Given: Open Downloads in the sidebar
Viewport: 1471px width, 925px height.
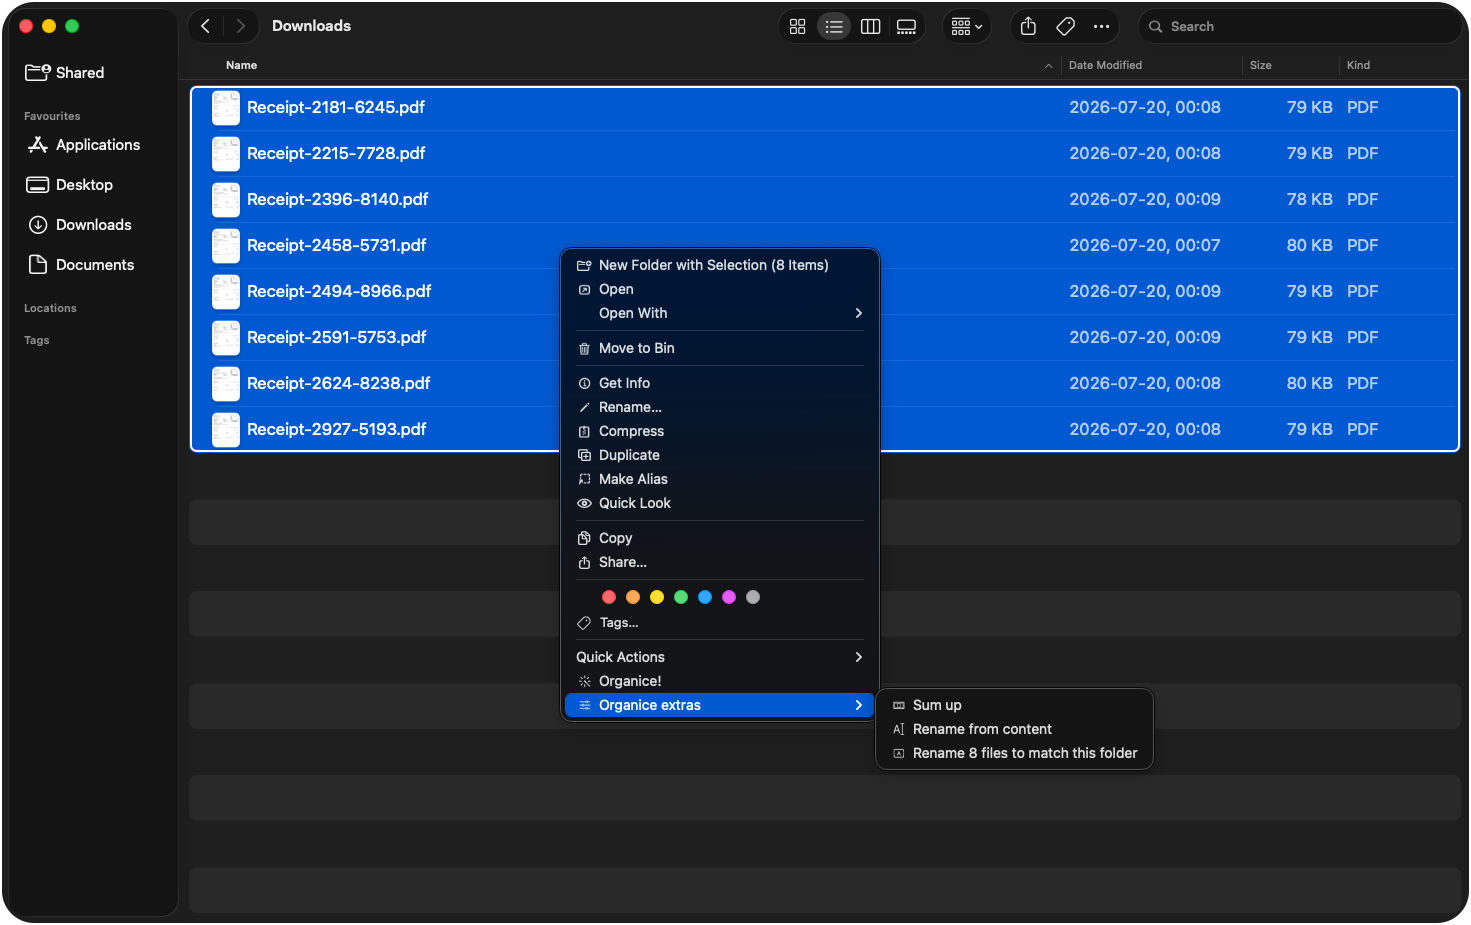Looking at the screenshot, I should coord(95,225).
